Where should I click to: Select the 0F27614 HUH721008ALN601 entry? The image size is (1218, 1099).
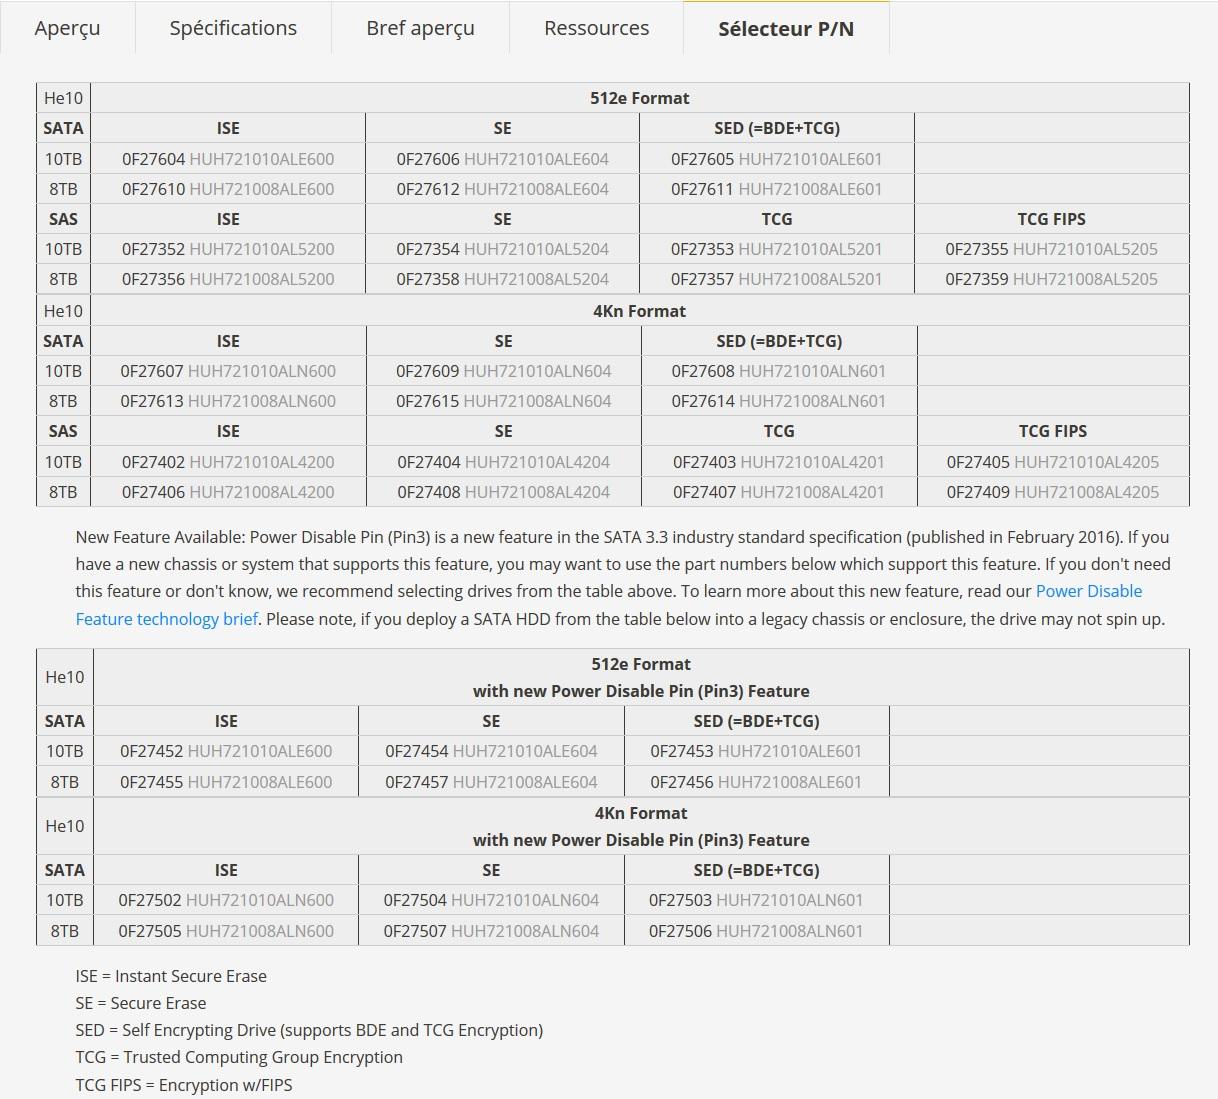click(x=779, y=401)
